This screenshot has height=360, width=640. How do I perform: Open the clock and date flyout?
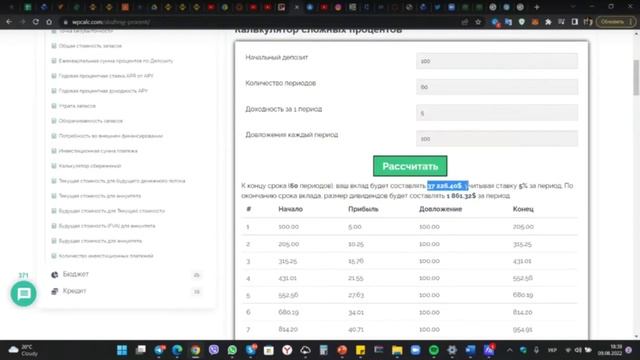610,350
